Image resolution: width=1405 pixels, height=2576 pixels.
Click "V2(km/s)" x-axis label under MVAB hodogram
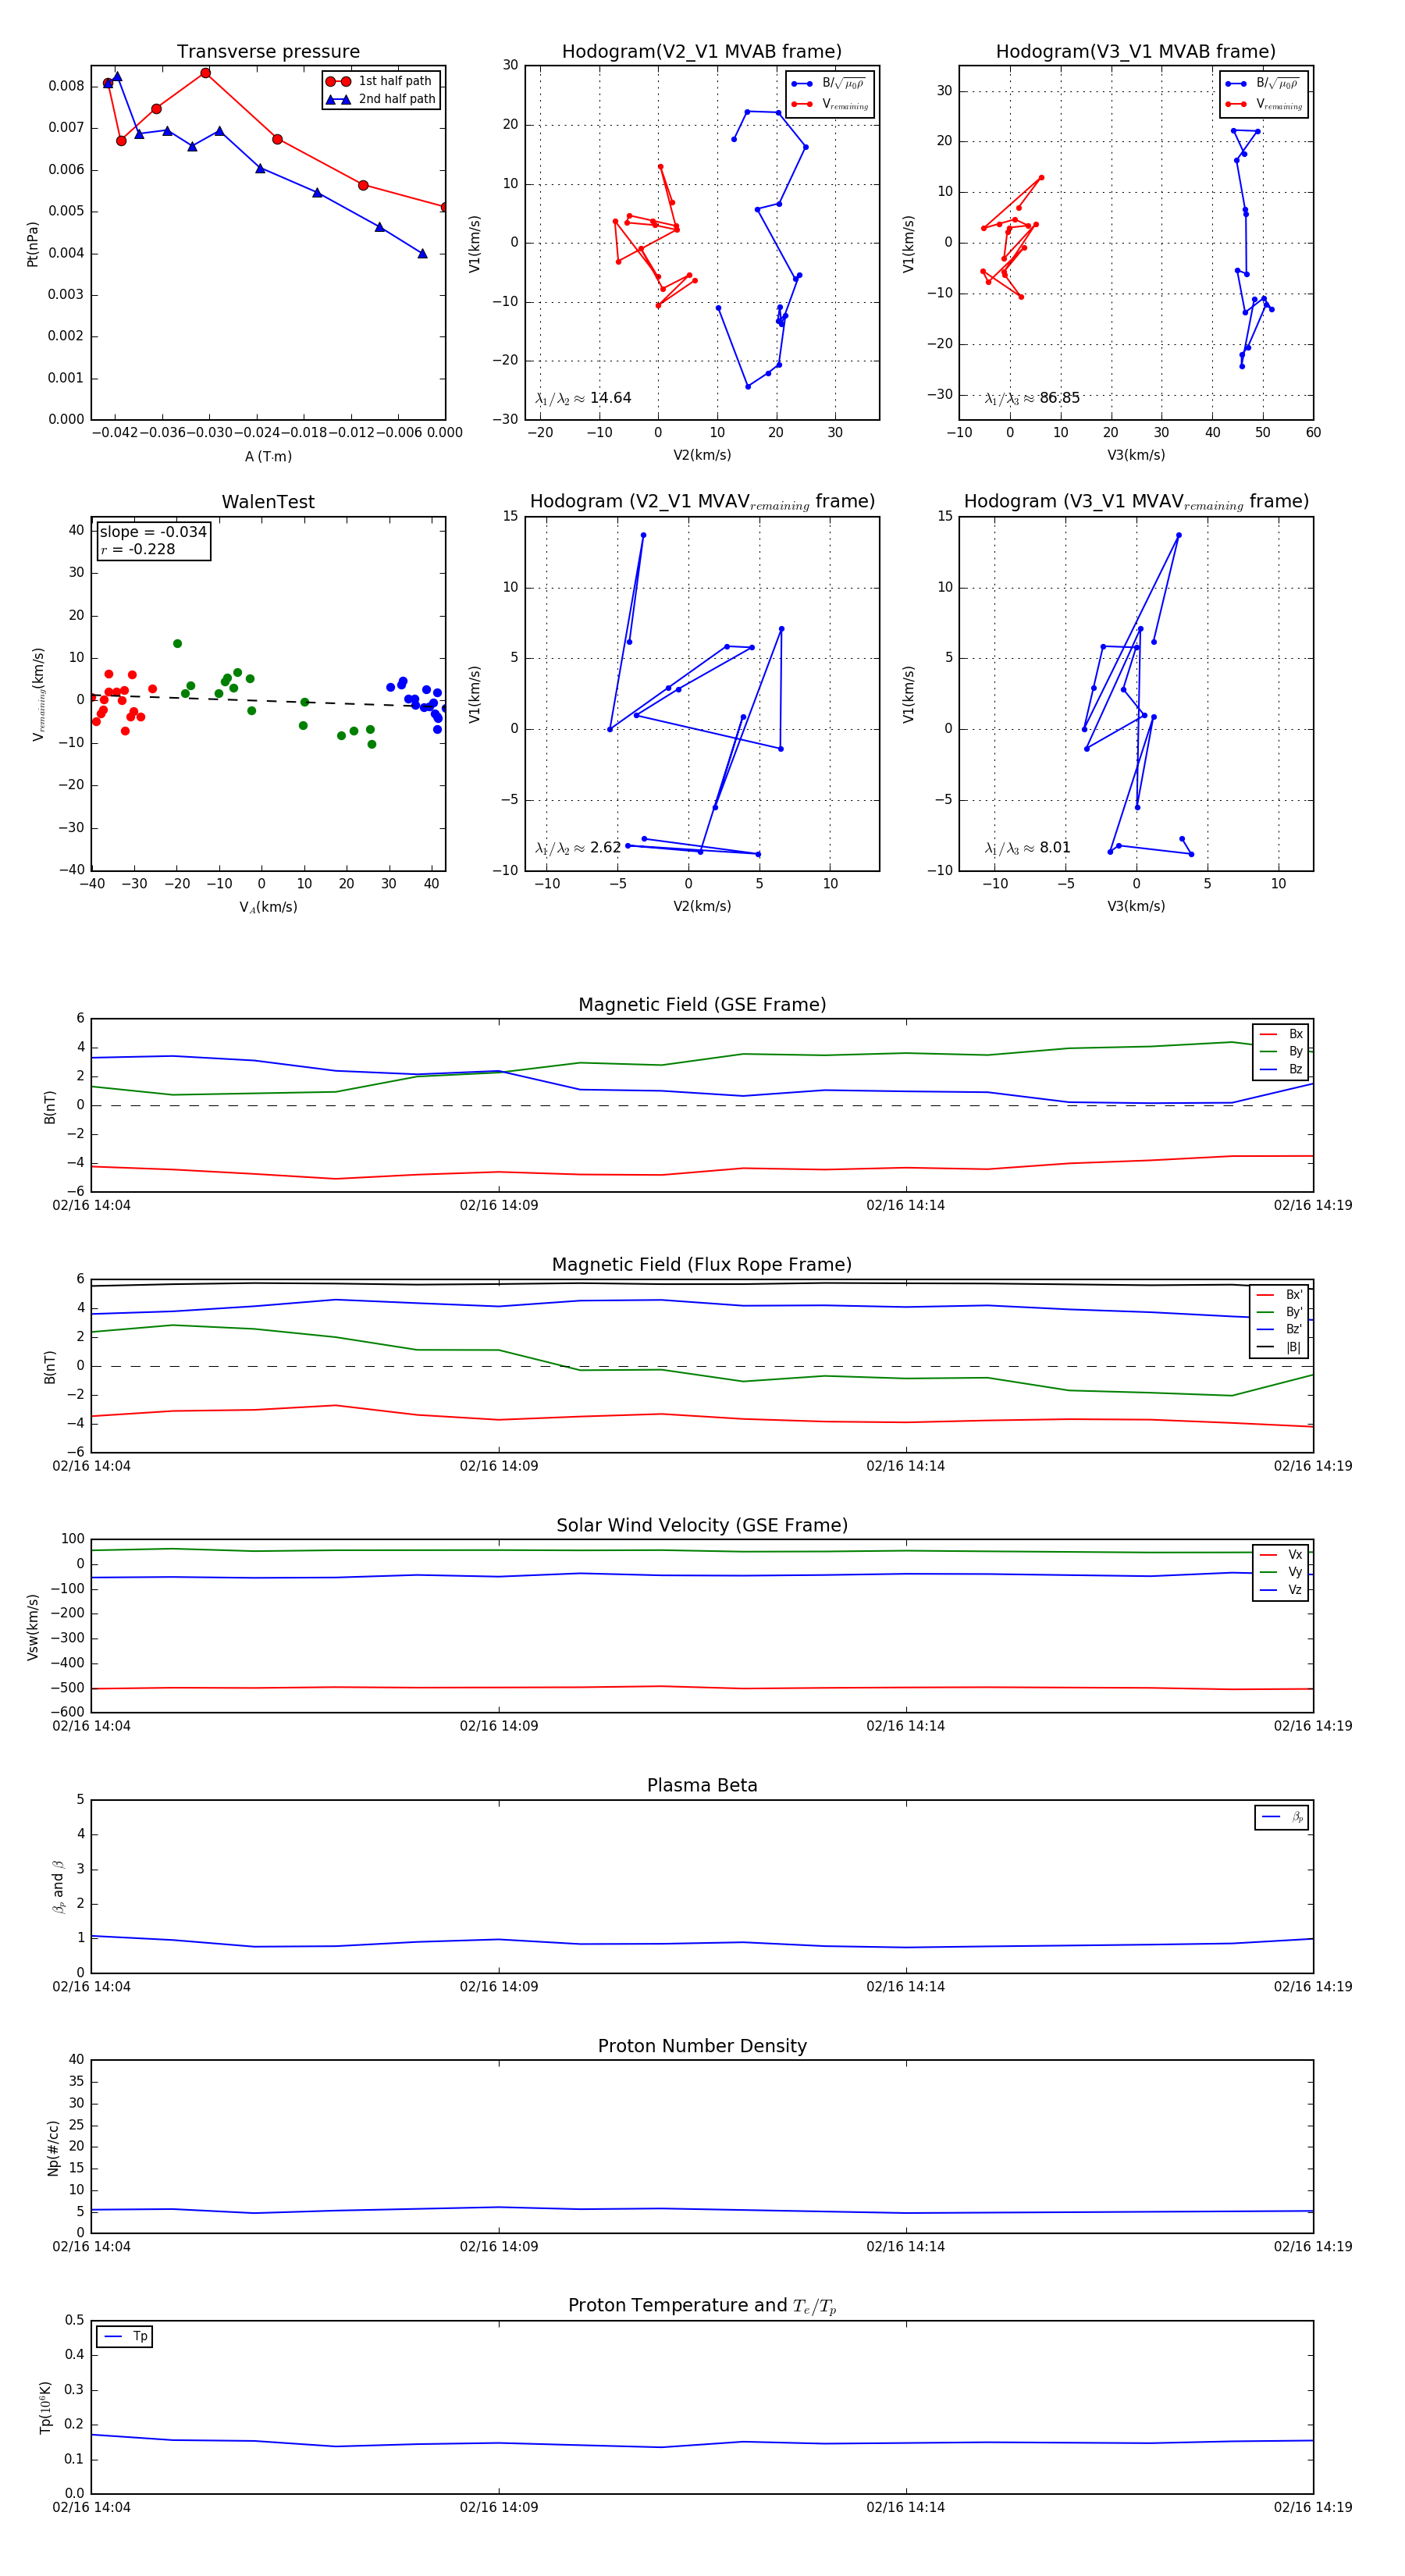point(702,455)
